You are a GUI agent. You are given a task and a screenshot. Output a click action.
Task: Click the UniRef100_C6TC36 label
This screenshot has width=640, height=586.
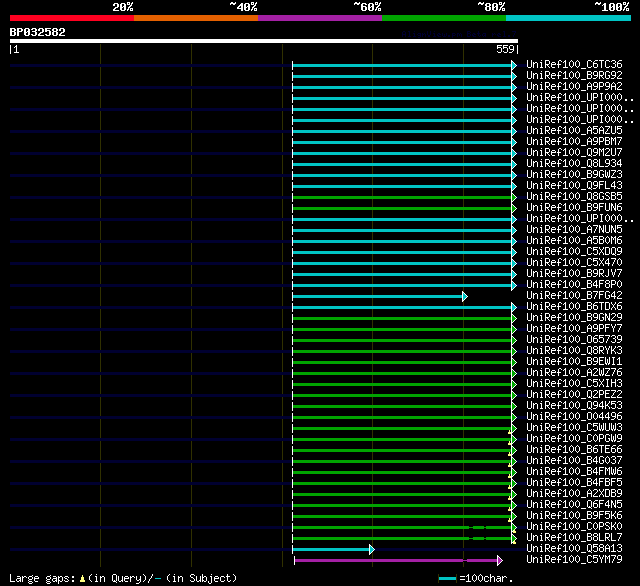[574, 64]
